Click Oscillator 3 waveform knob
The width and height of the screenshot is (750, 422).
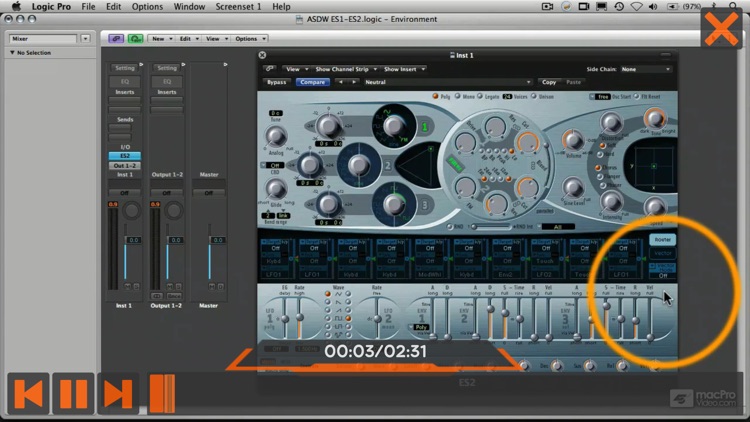pyautogui.click(x=394, y=205)
